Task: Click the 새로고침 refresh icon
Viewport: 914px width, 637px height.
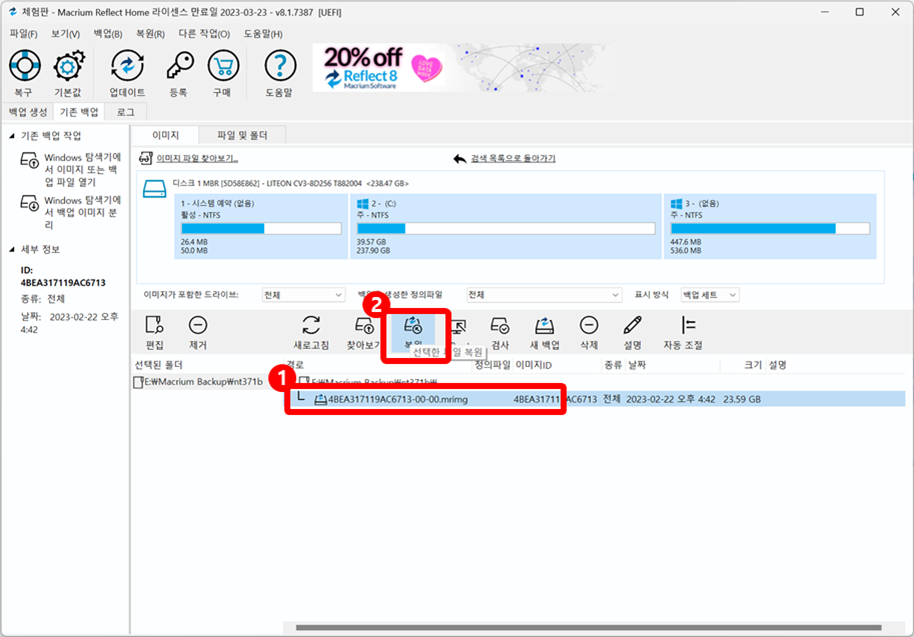Action: [311, 325]
